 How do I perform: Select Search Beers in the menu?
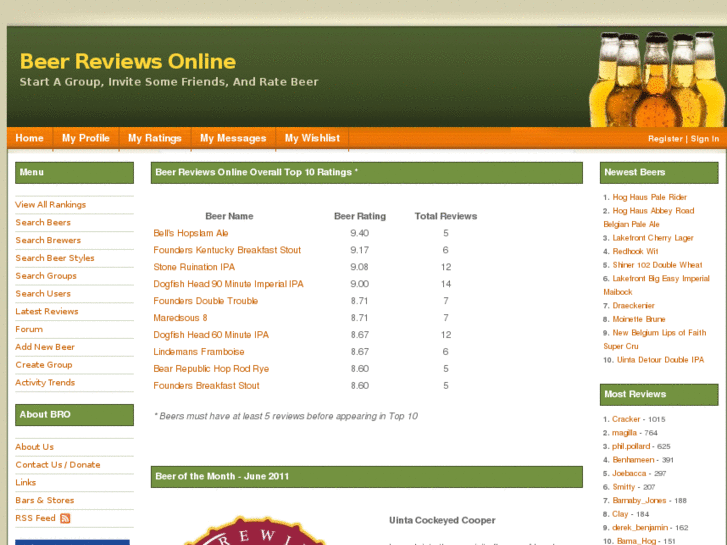point(43,223)
